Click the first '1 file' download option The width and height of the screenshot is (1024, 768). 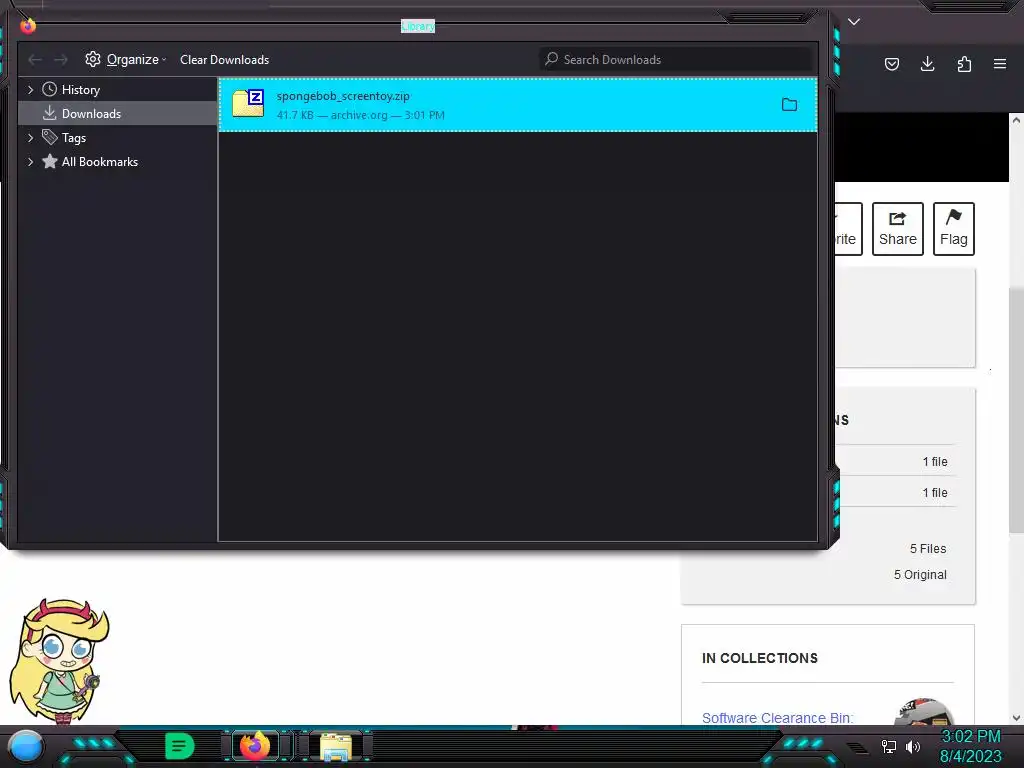coord(935,462)
